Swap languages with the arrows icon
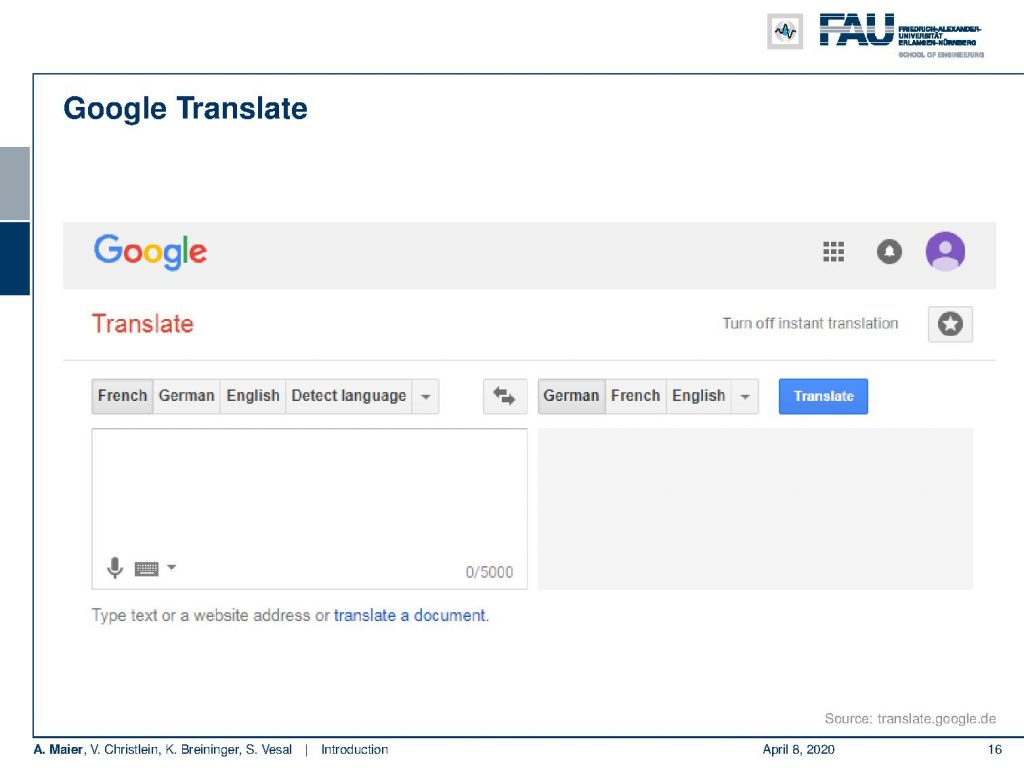Viewport: 1024px width, 768px height. (505, 396)
